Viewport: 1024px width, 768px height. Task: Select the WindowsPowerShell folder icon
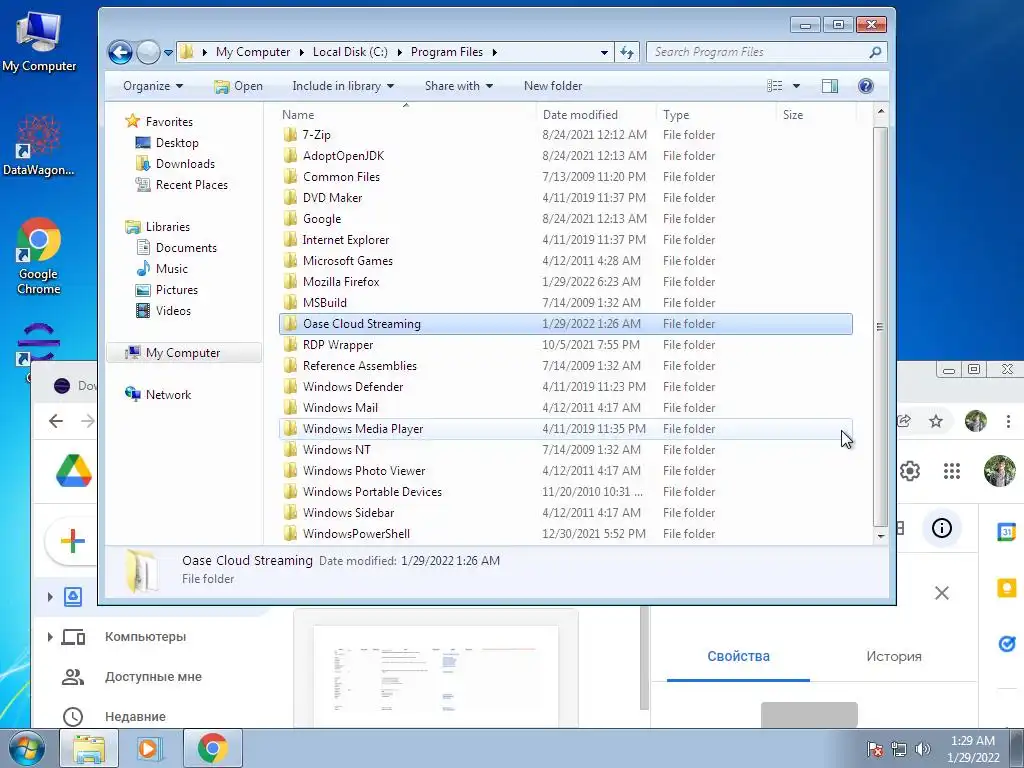coord(291,534)
